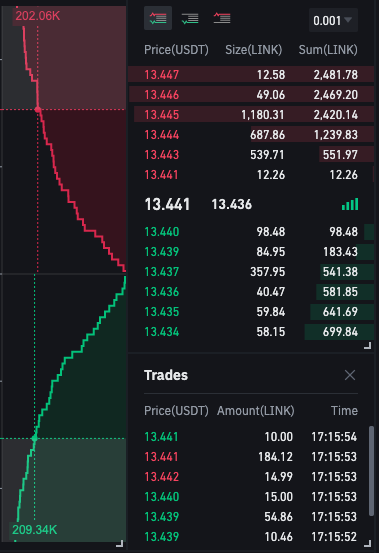Close the Trades panel
Viewport: 379px width, 553px height.
point(350,375)
